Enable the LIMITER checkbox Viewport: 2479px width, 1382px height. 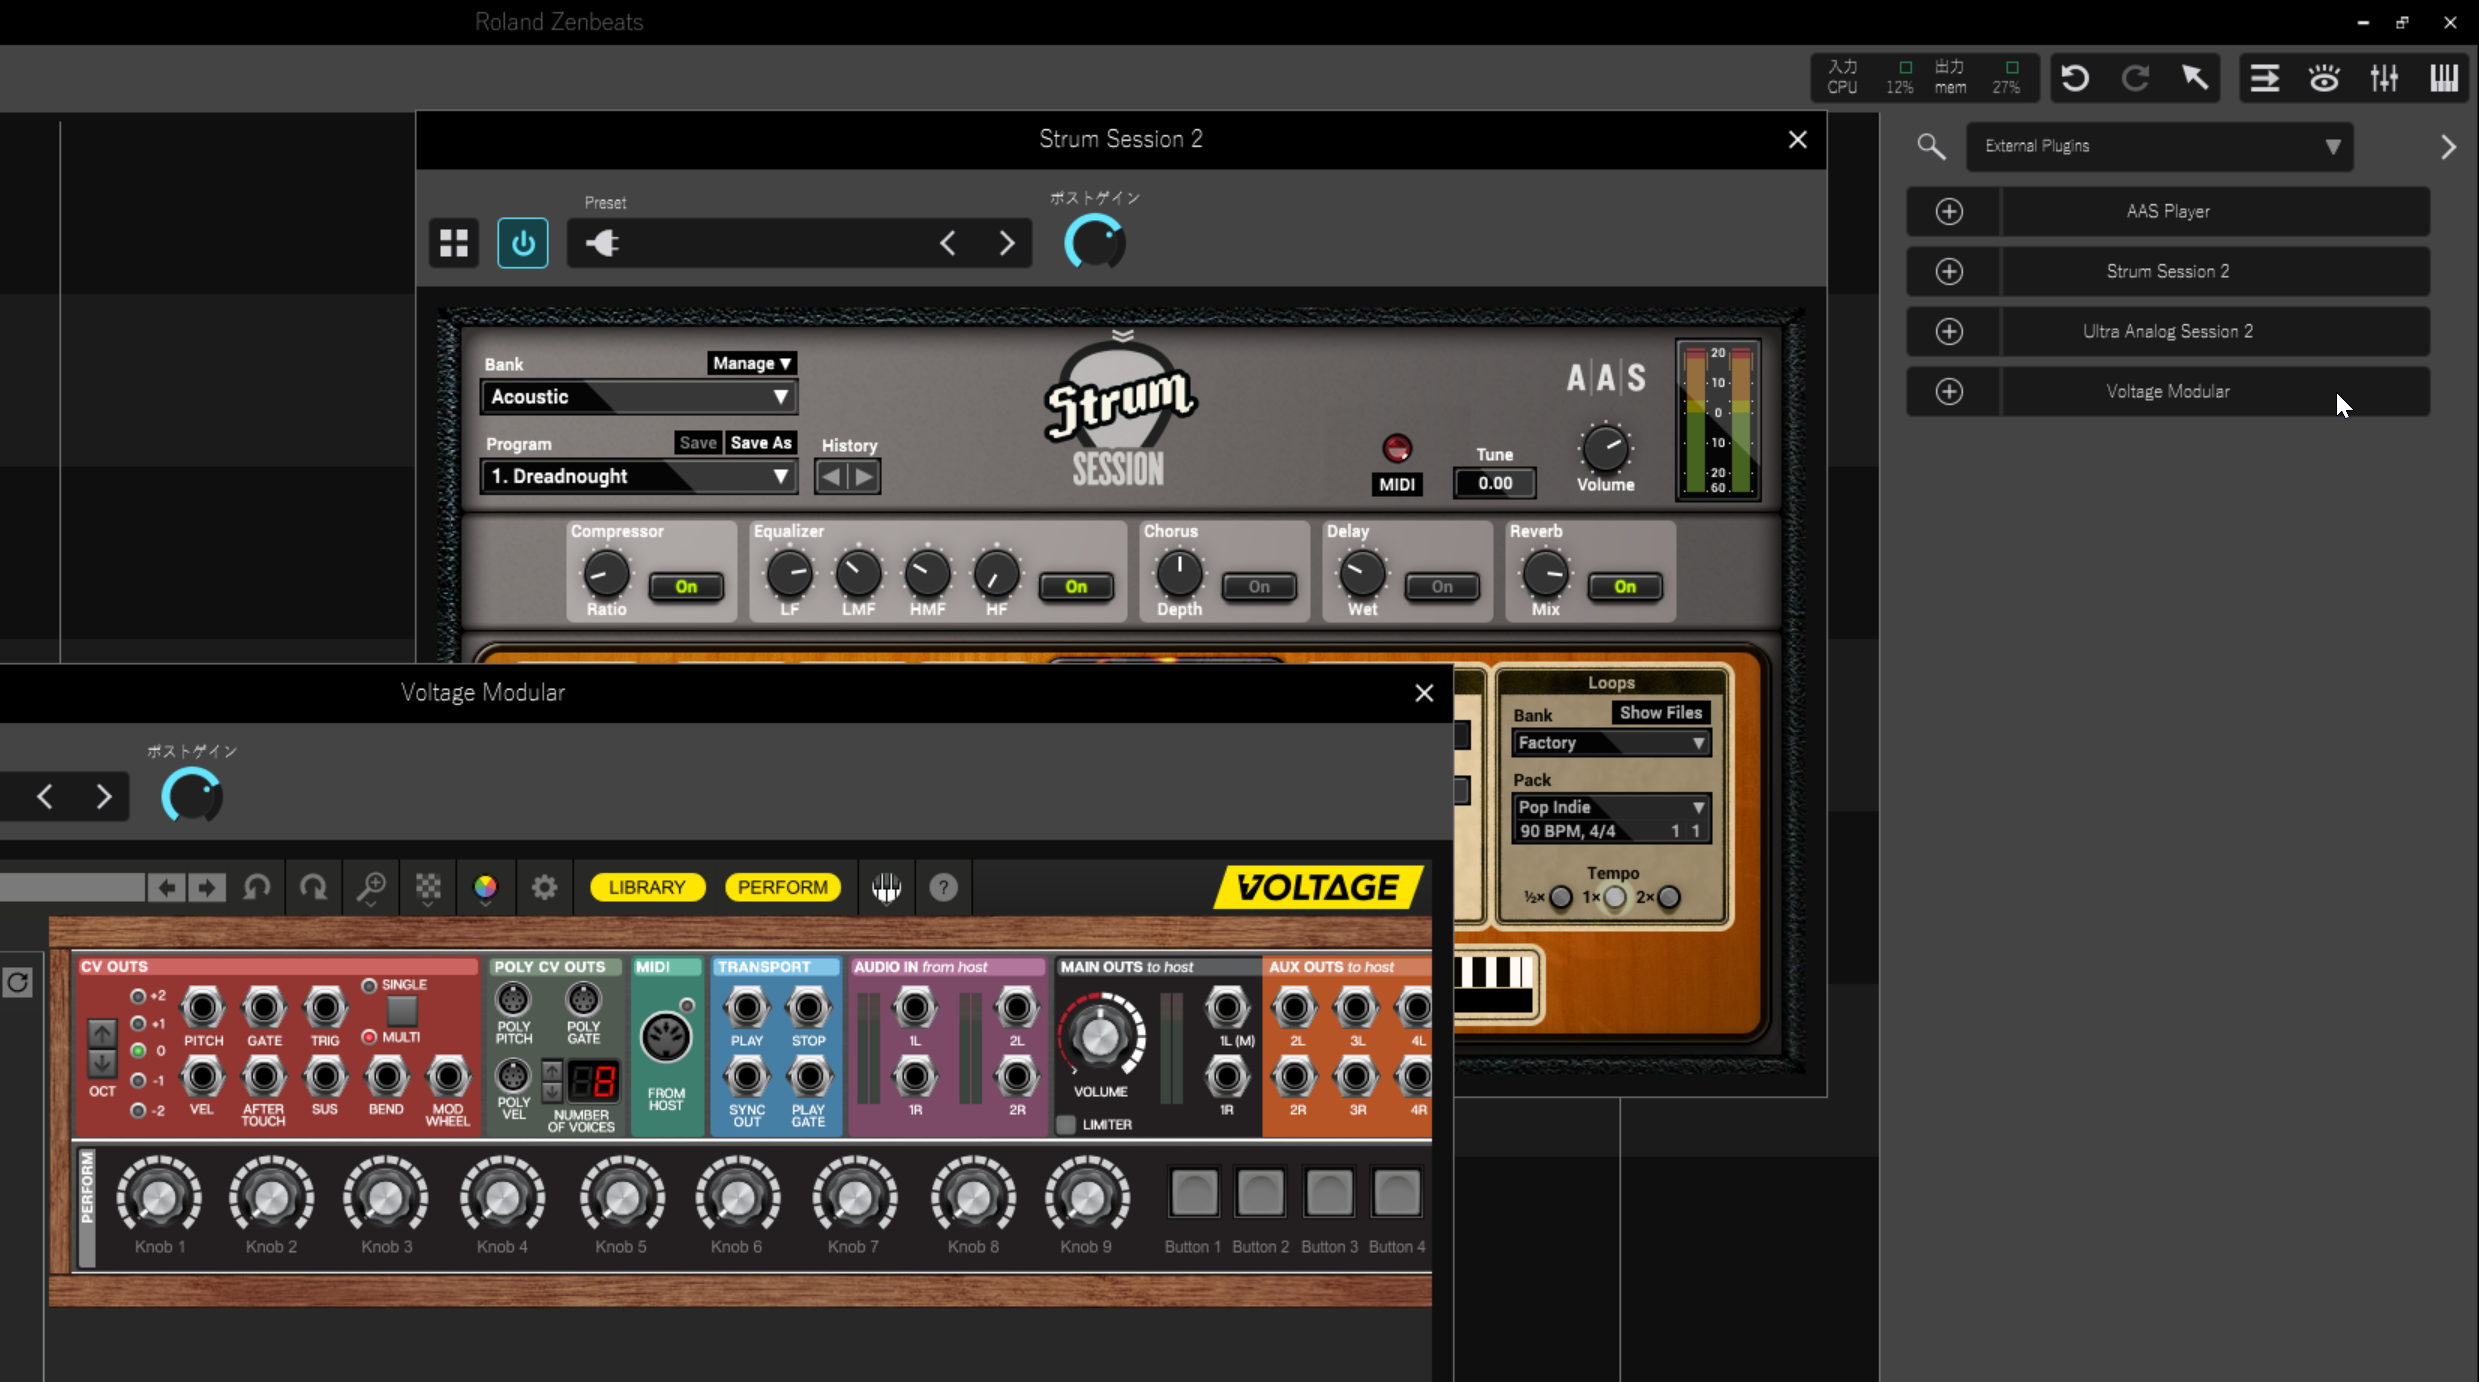1066,1124
